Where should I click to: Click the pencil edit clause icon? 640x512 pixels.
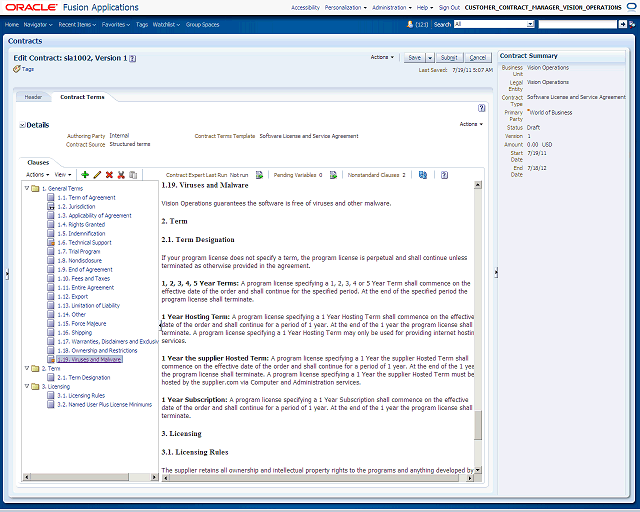pos(97,175)
